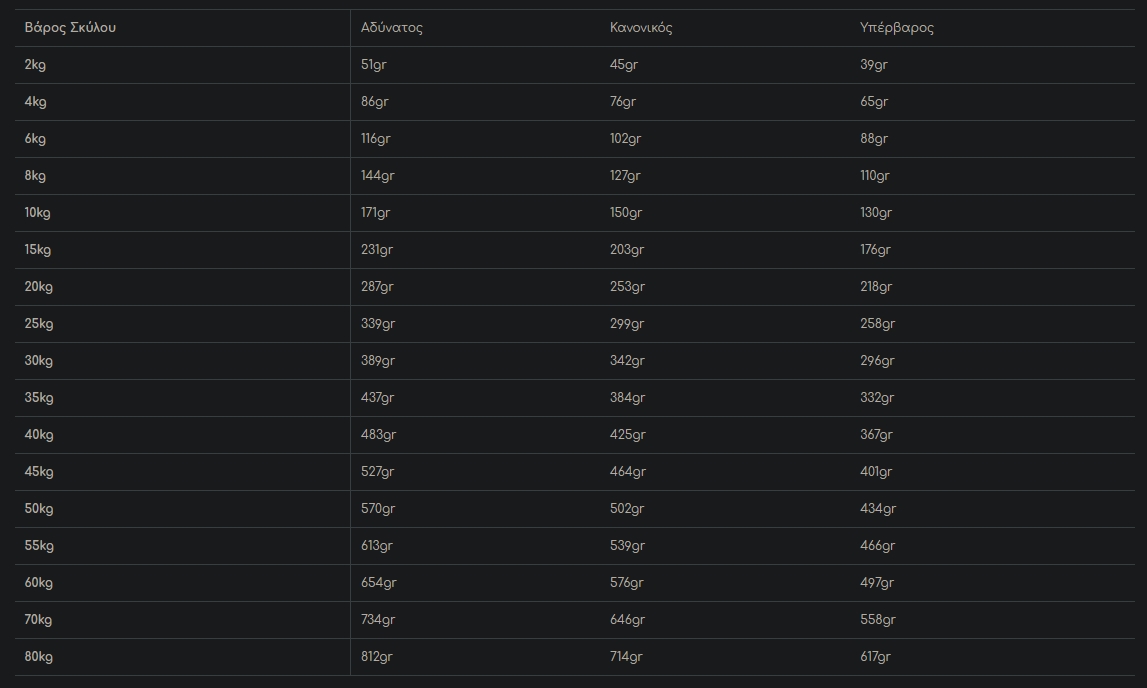Image resolution: width=1147 pixels, height=688 pixels.
Task: Click the 10kg weight row label
Action: coord(38,213)
